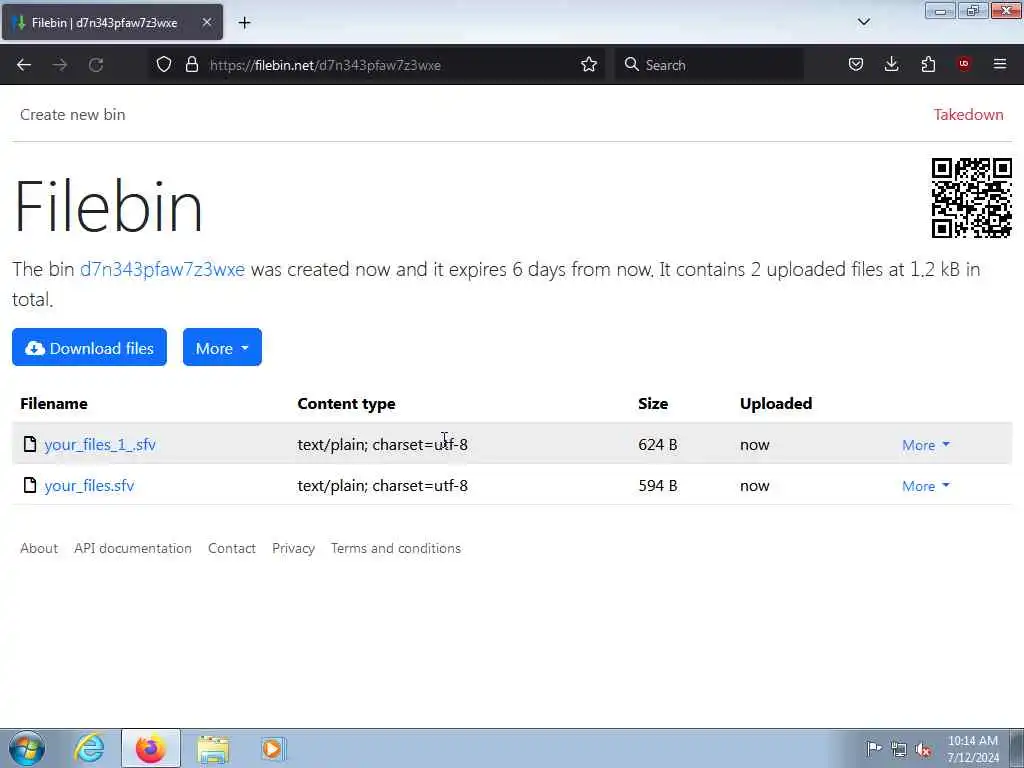Click the 594 B size cell
The width and height of the screenshot is (1024, 768).
(658, 486)
